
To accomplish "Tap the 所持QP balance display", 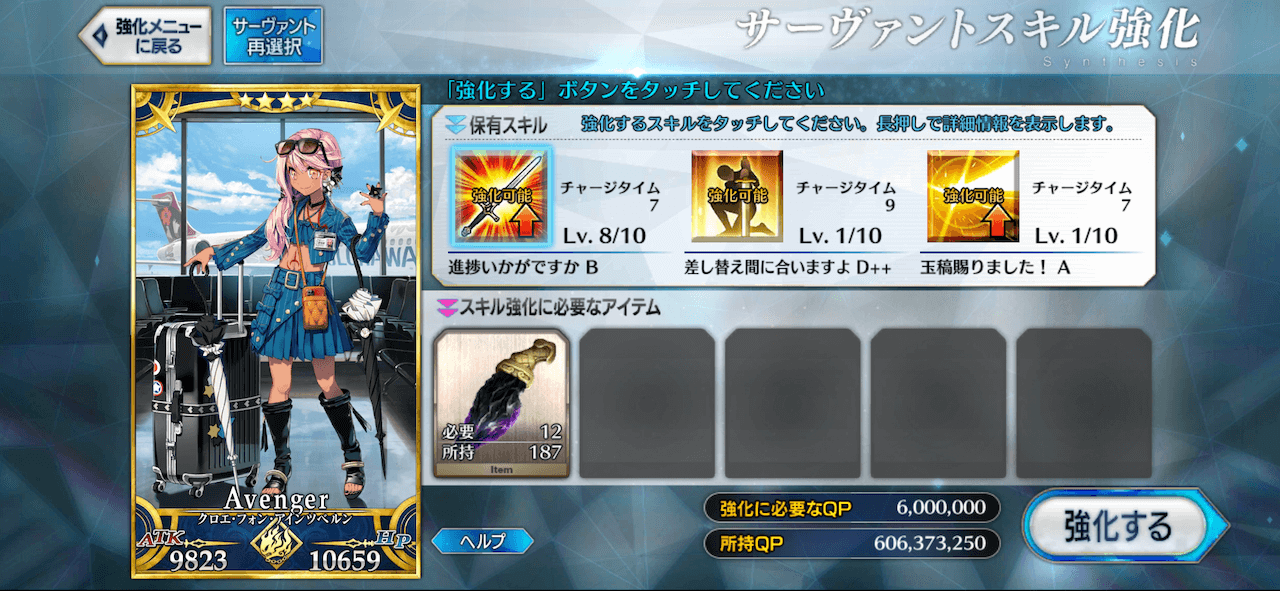I will (x=852, y=543).
